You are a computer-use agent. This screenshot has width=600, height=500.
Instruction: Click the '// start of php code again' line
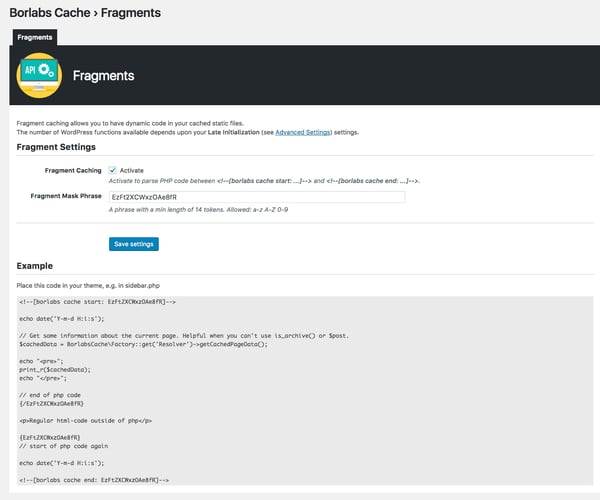[64, 446]
